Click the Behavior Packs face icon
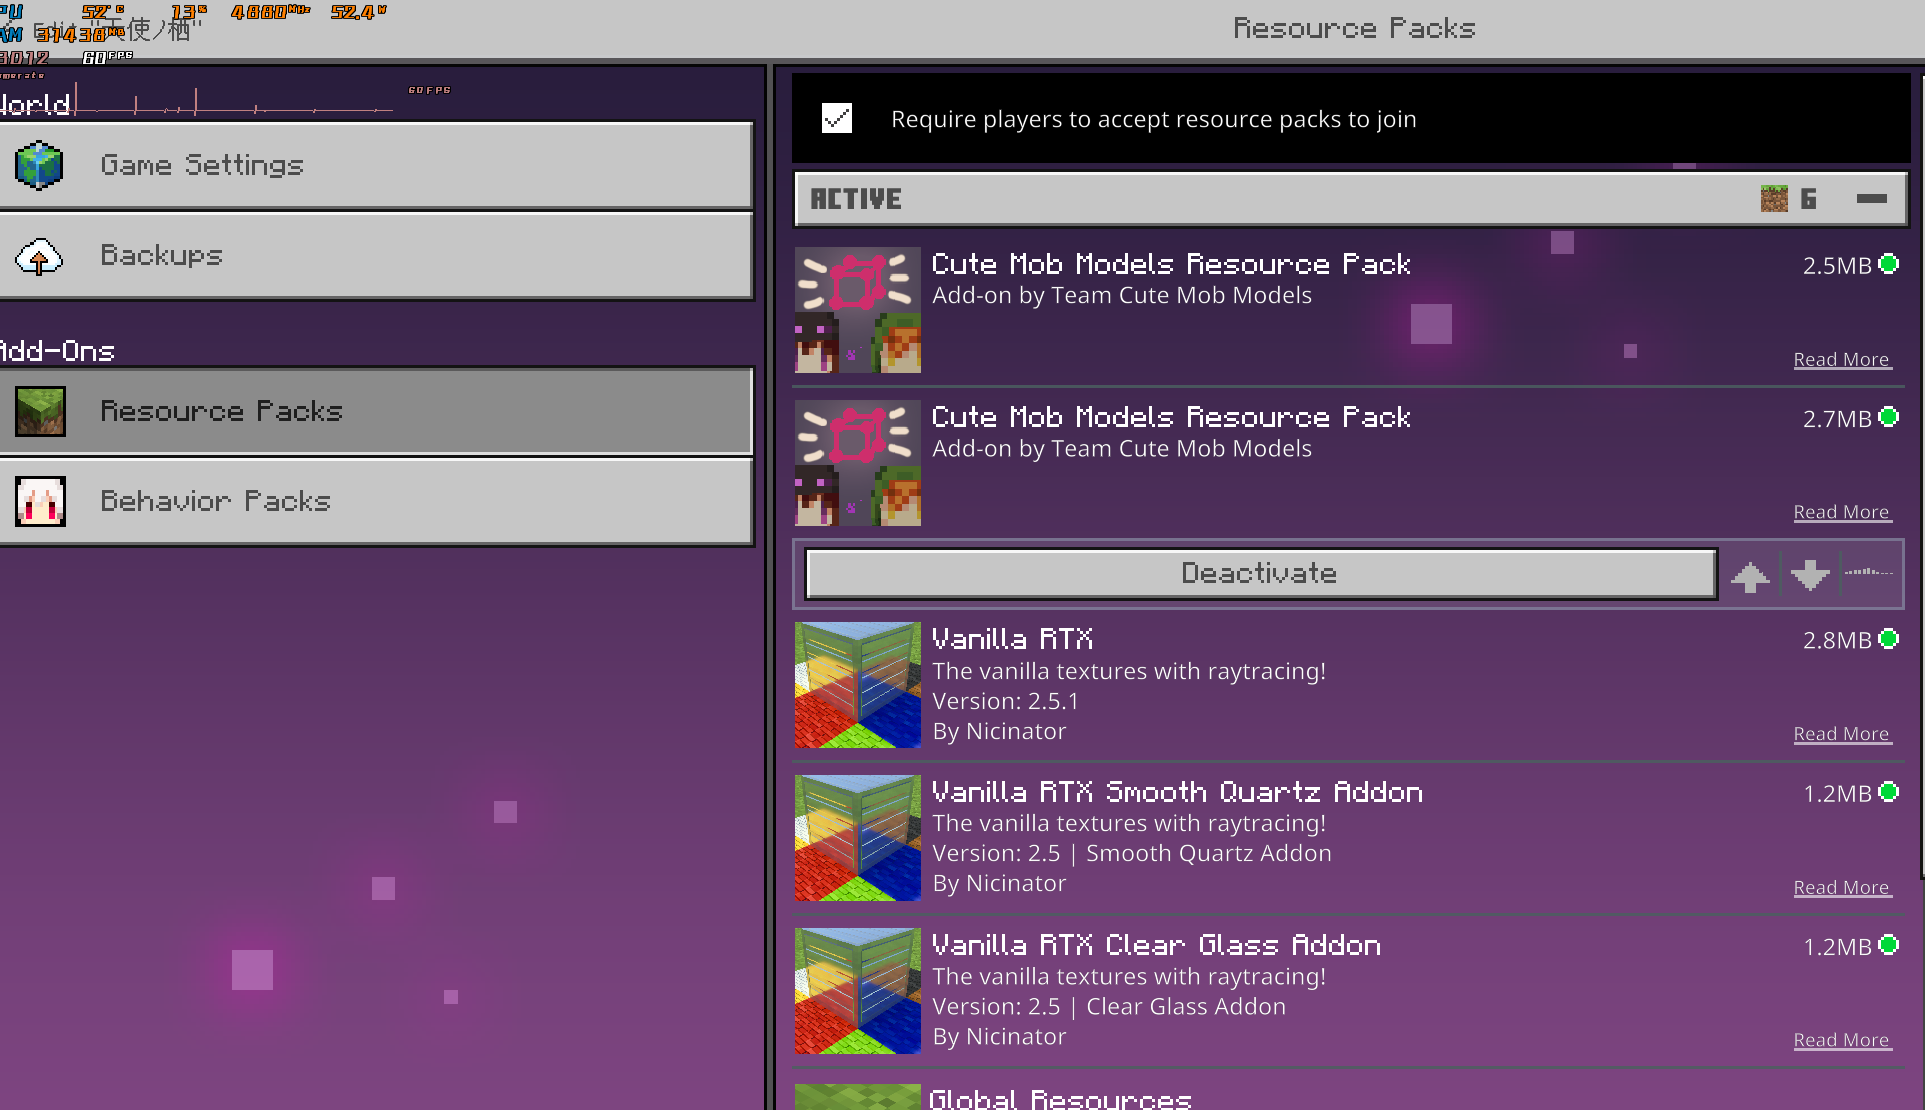 coord(40,502)
